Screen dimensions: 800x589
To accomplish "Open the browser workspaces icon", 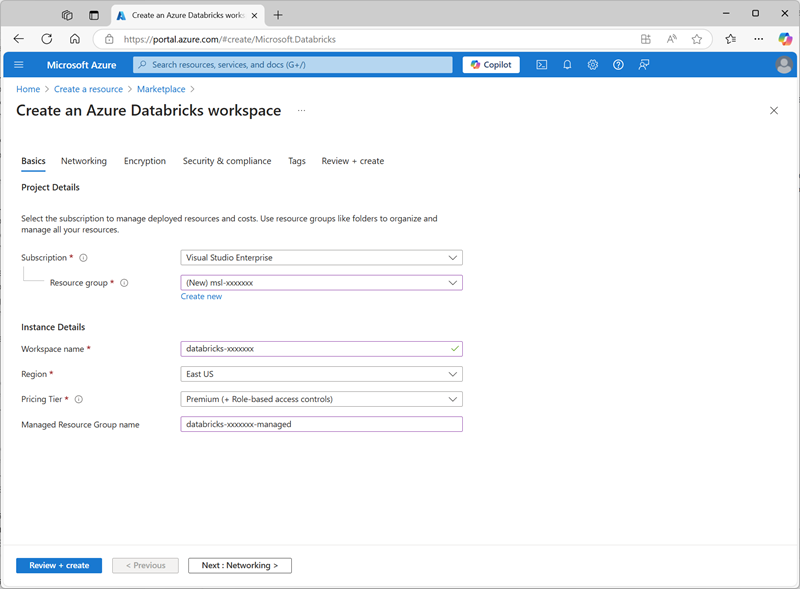I will point(67,15).
